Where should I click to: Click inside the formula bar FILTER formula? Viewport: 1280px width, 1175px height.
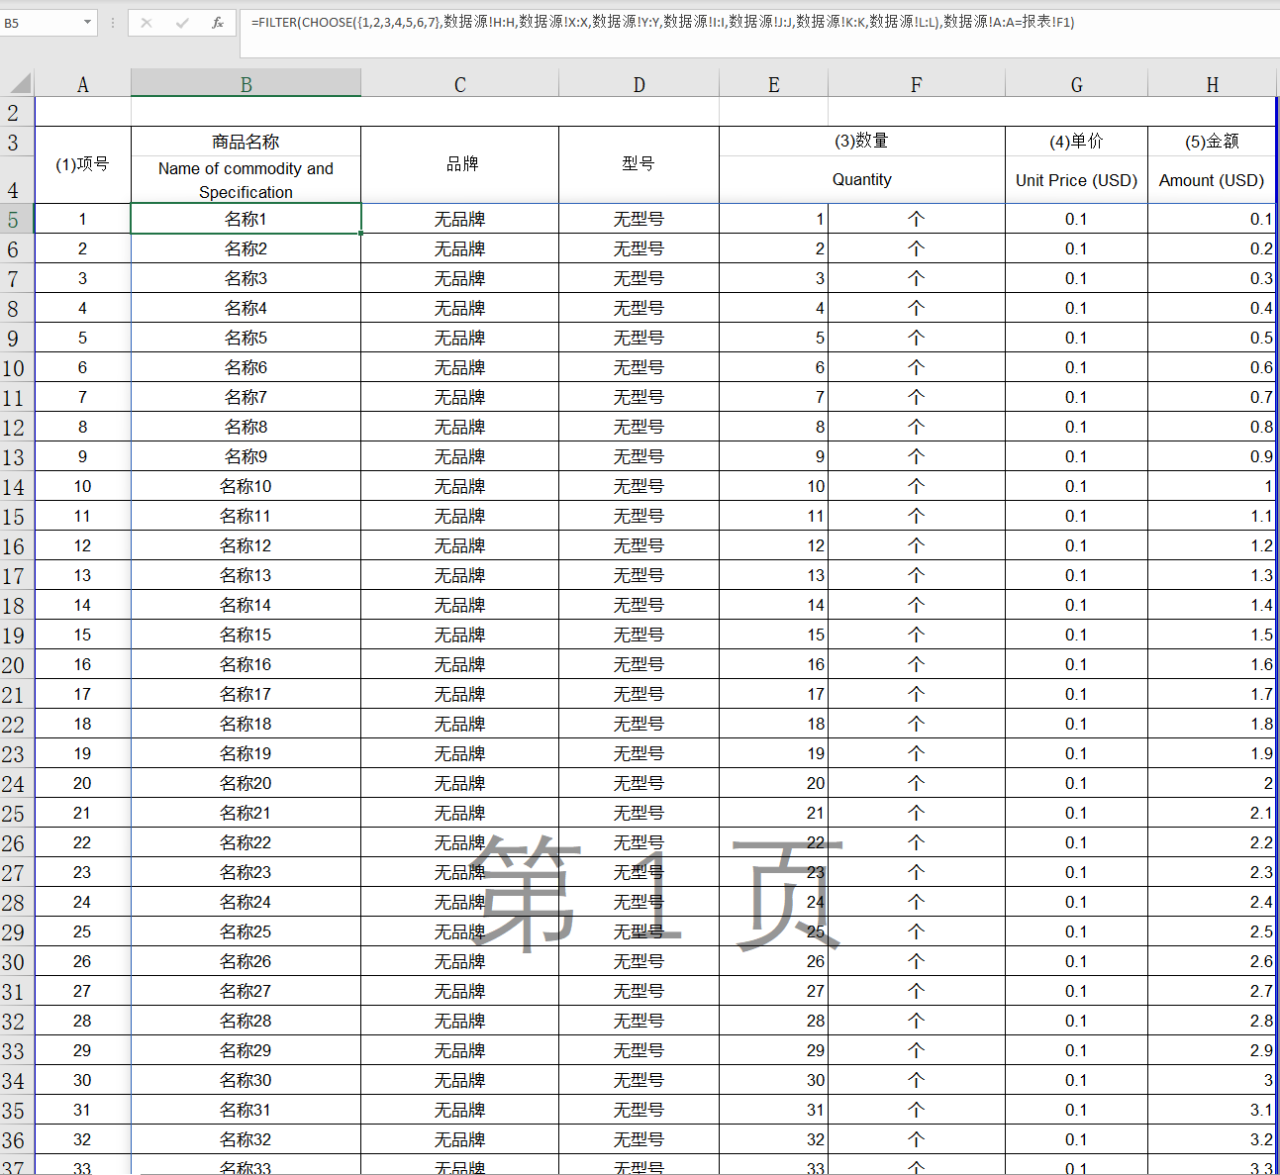point(663,21)
